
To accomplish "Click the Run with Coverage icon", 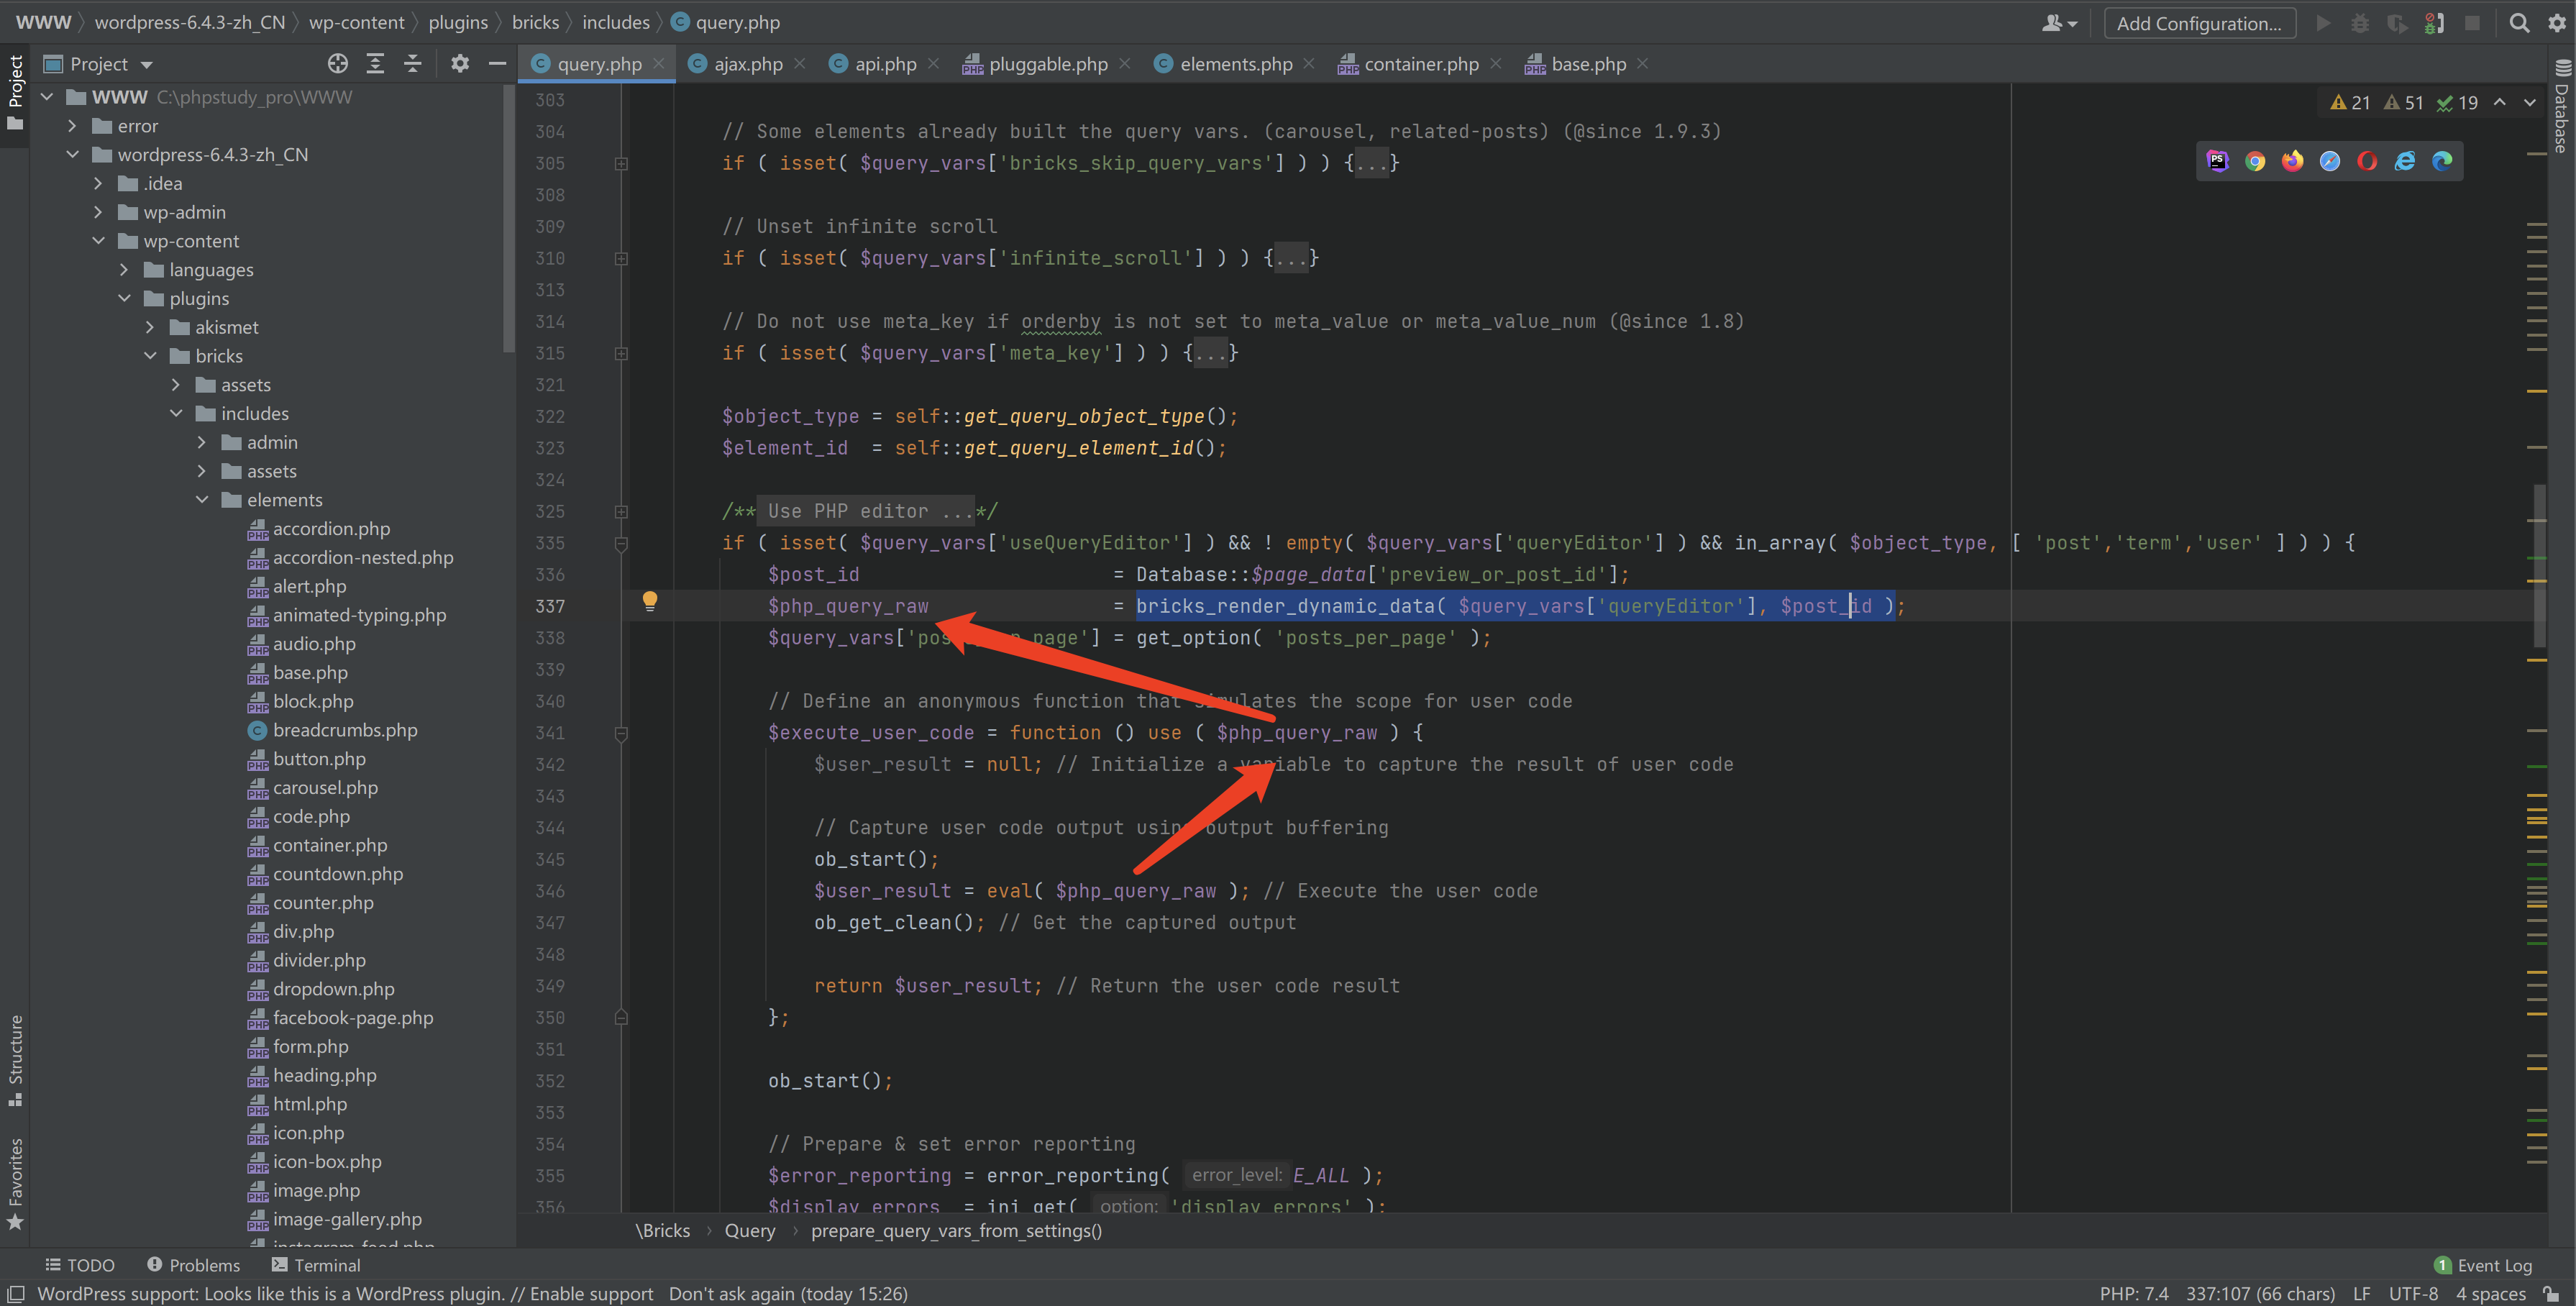I will tap(2397, 23).
